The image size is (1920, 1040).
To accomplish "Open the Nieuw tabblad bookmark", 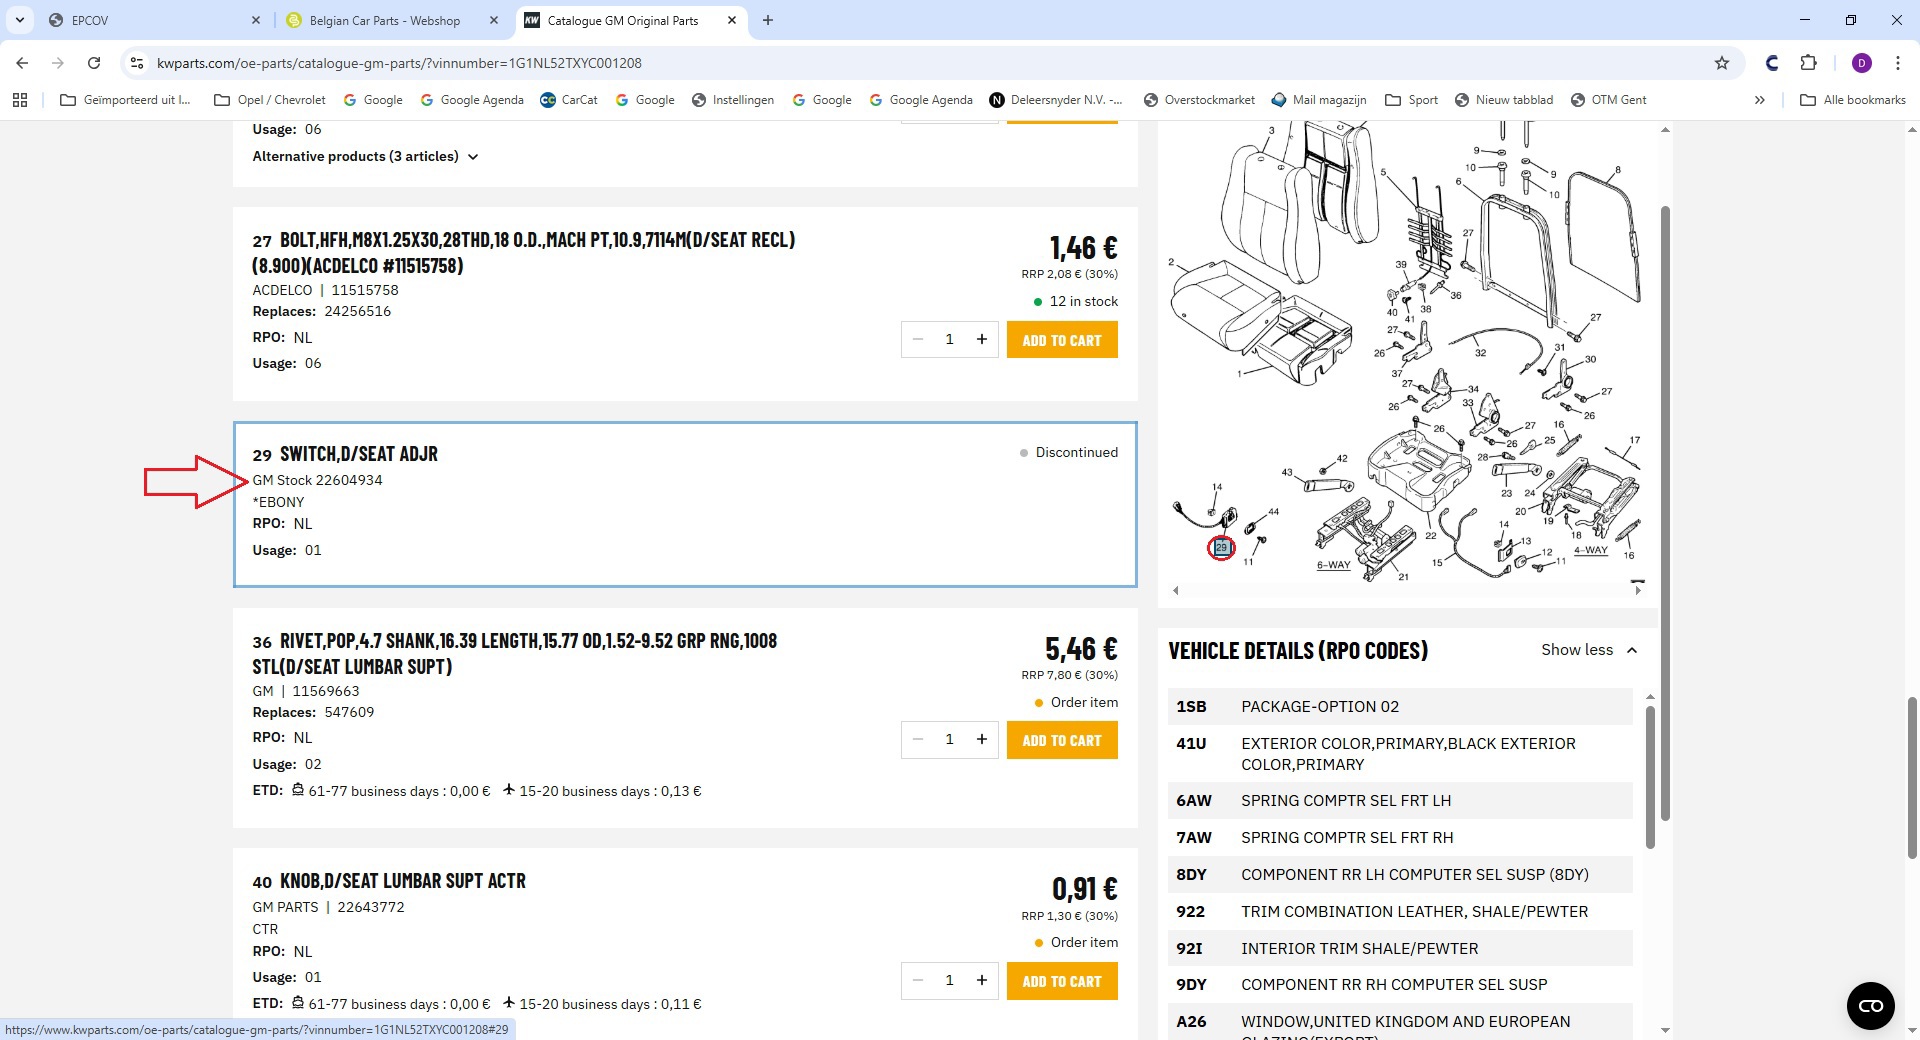I will (x=1504, y=100).
